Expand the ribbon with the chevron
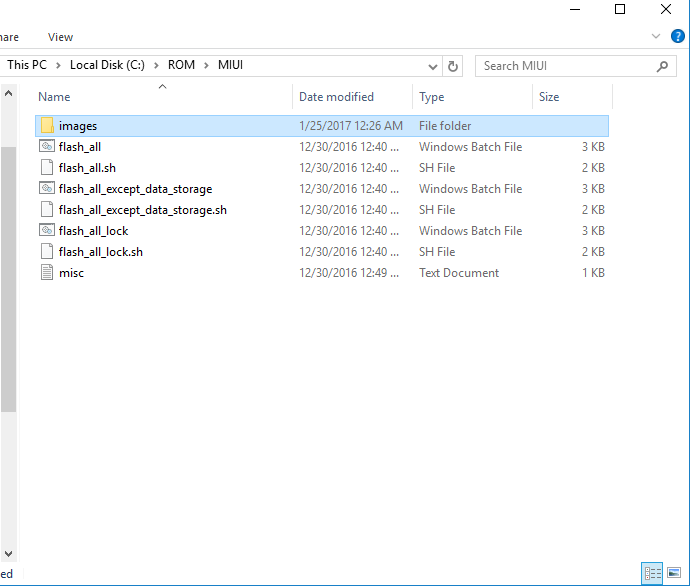This screenshot has height=588, width=692. [x=656, y=36]
